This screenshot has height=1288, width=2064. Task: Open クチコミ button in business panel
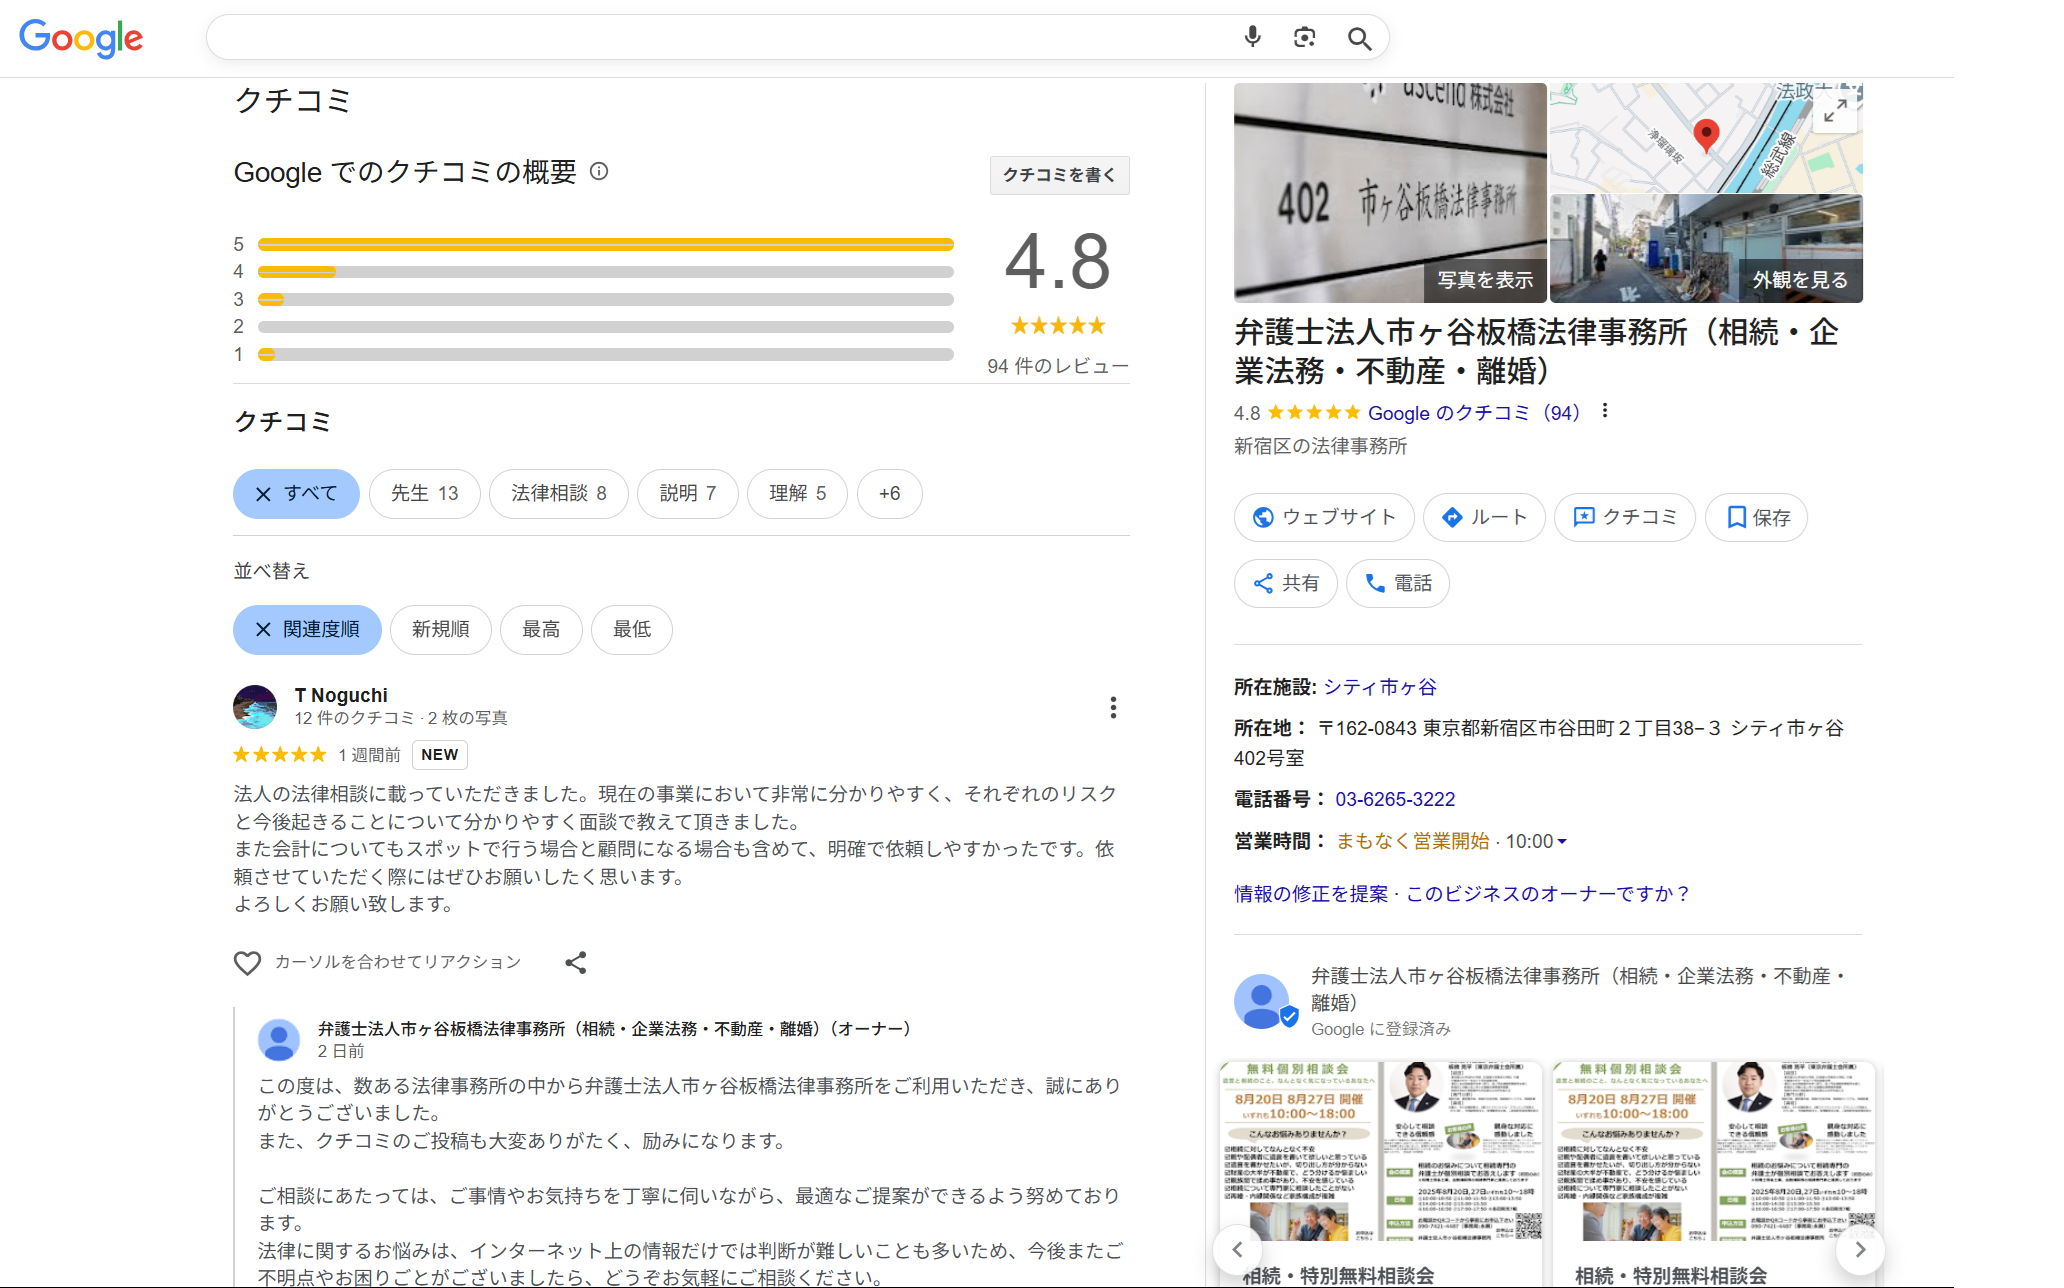(1625, 517)
